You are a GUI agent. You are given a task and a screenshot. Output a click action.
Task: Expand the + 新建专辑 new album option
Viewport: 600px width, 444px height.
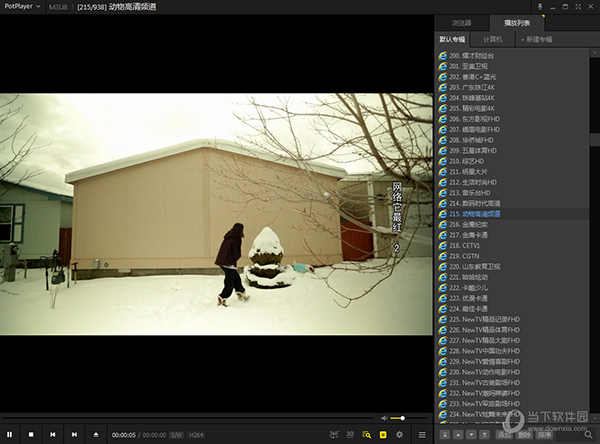pos(536,39)
